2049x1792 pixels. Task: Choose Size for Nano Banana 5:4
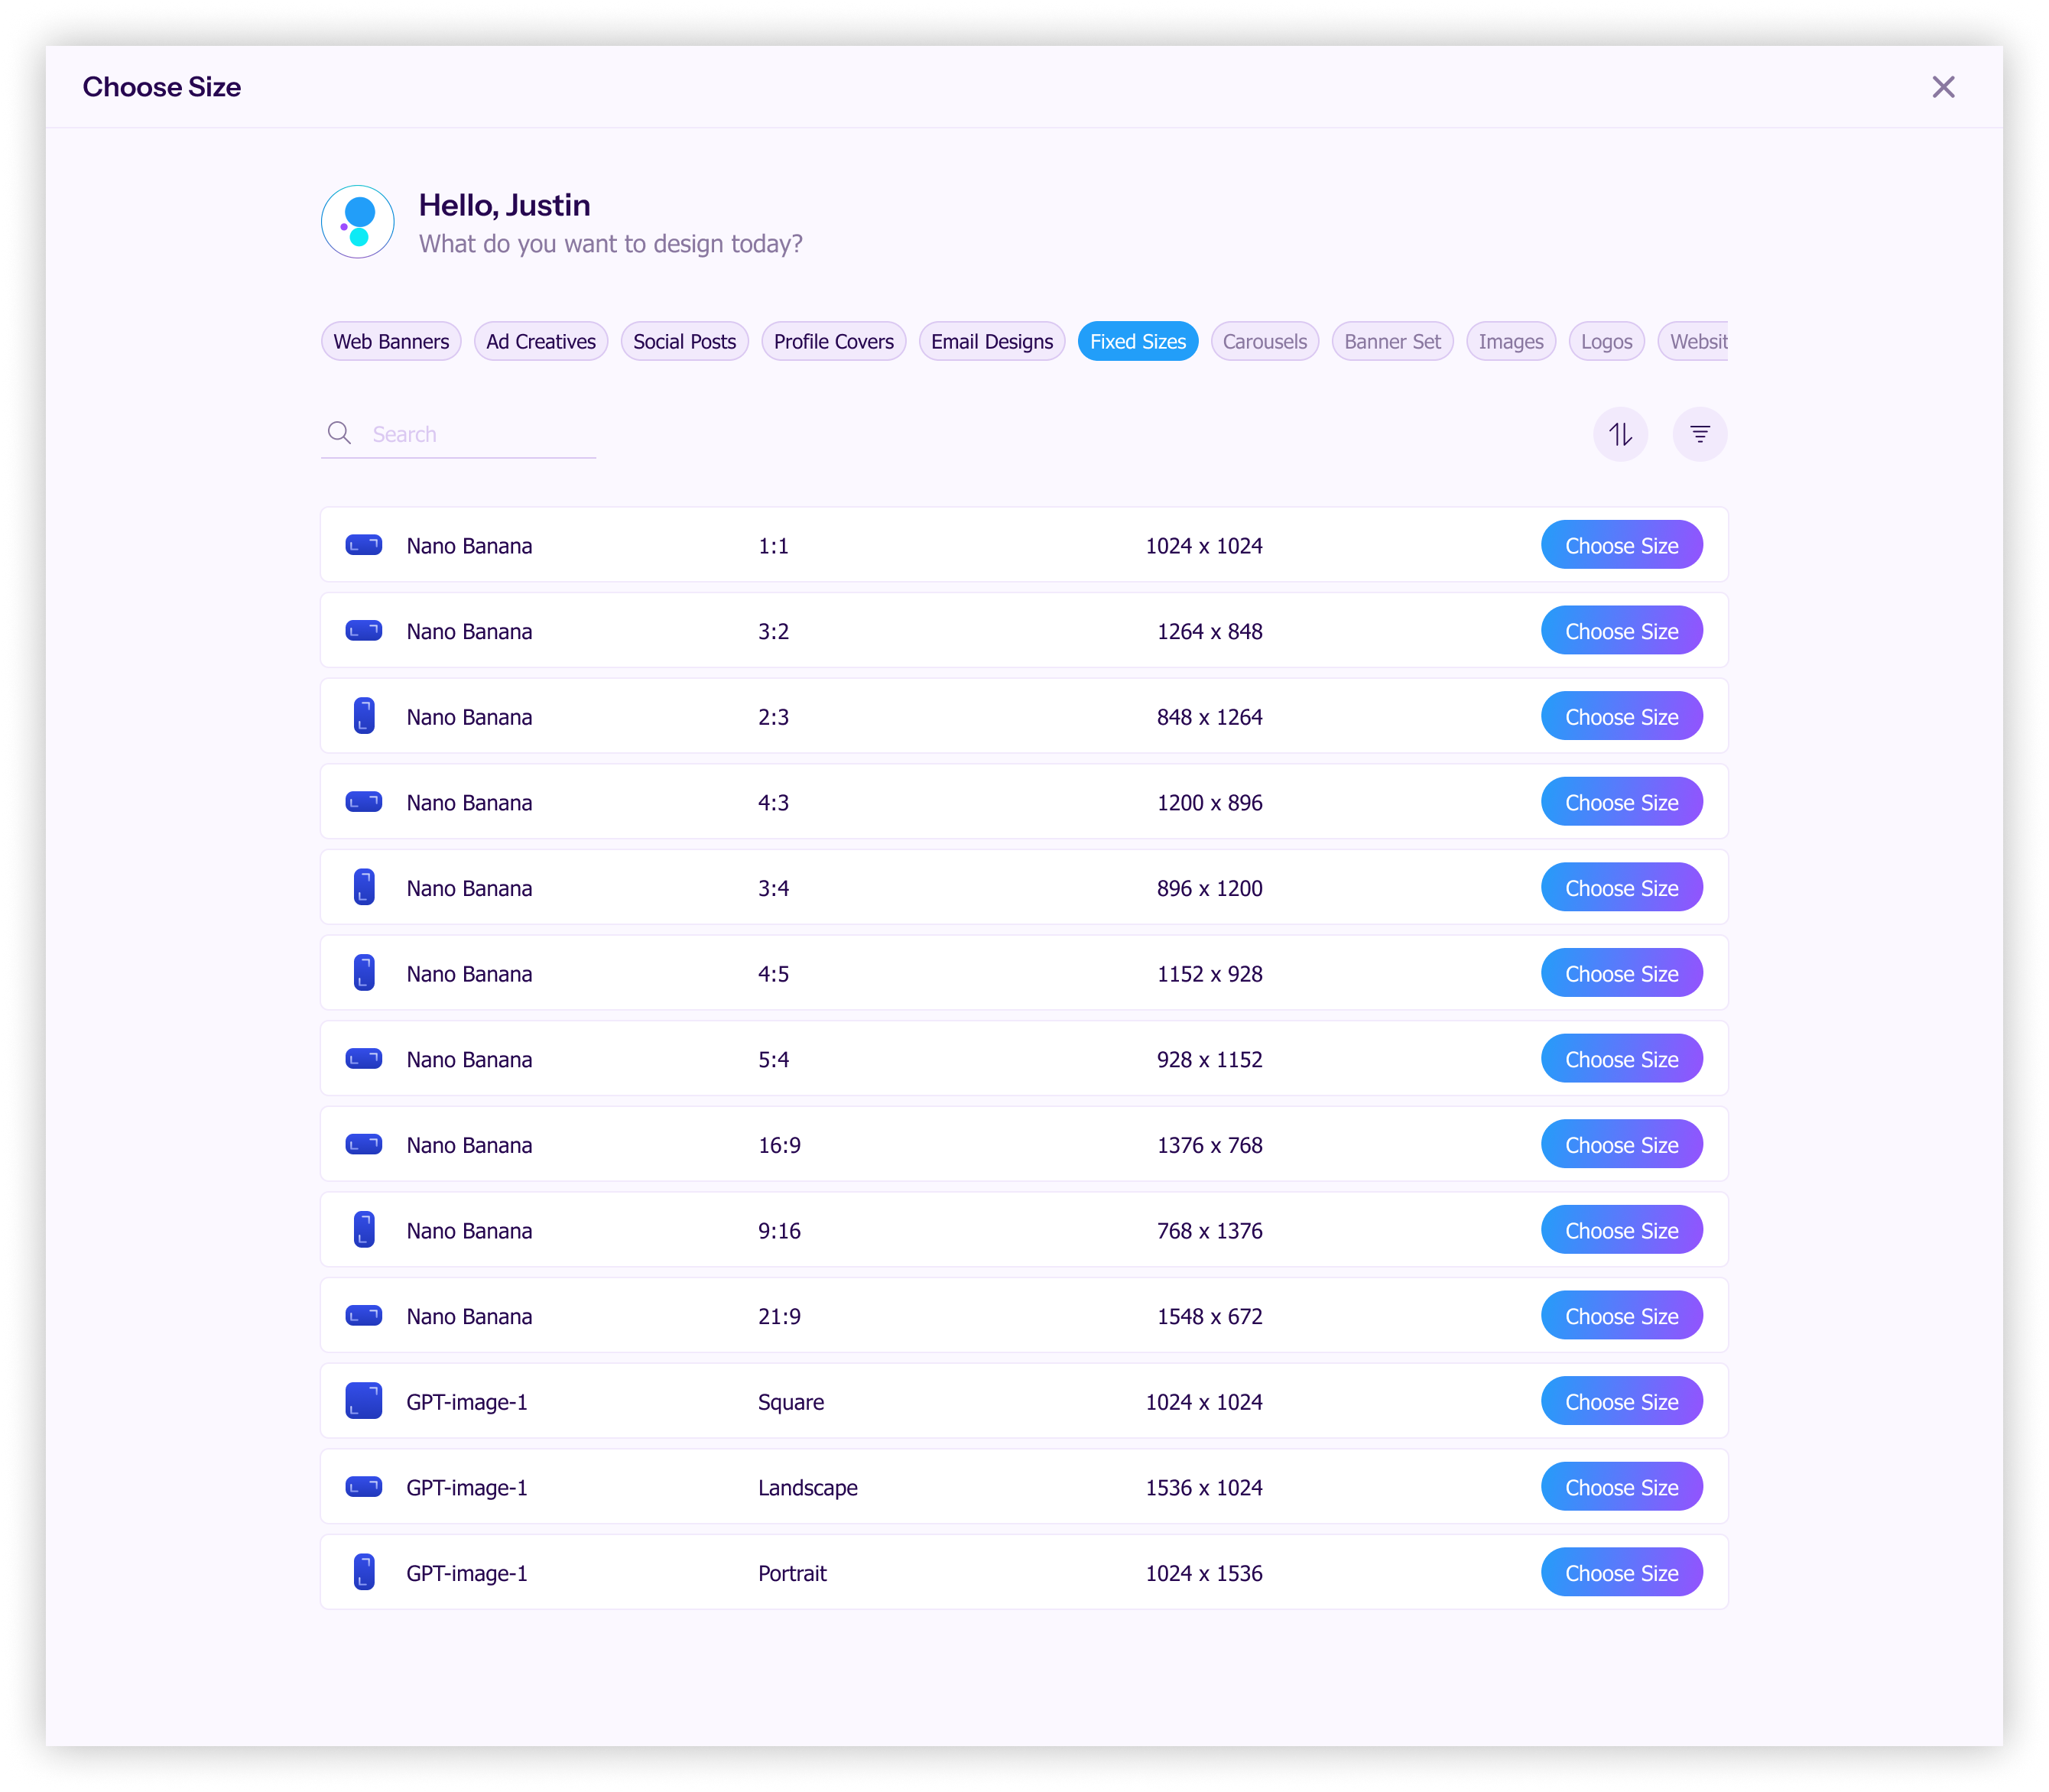tap(1622, 1059)
